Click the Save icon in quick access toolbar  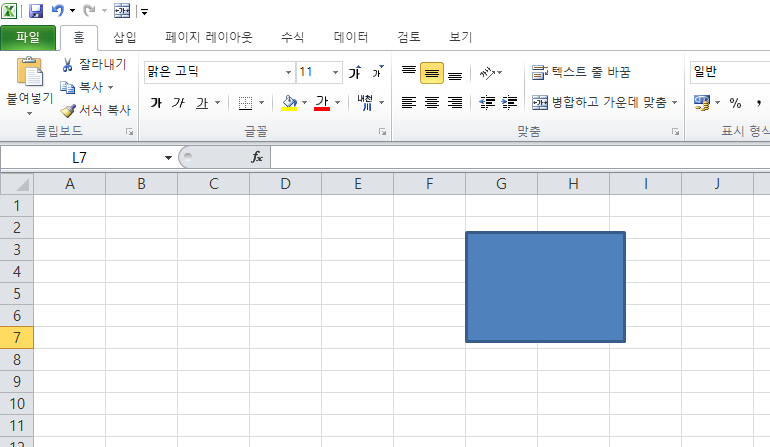tap(36, 11)
